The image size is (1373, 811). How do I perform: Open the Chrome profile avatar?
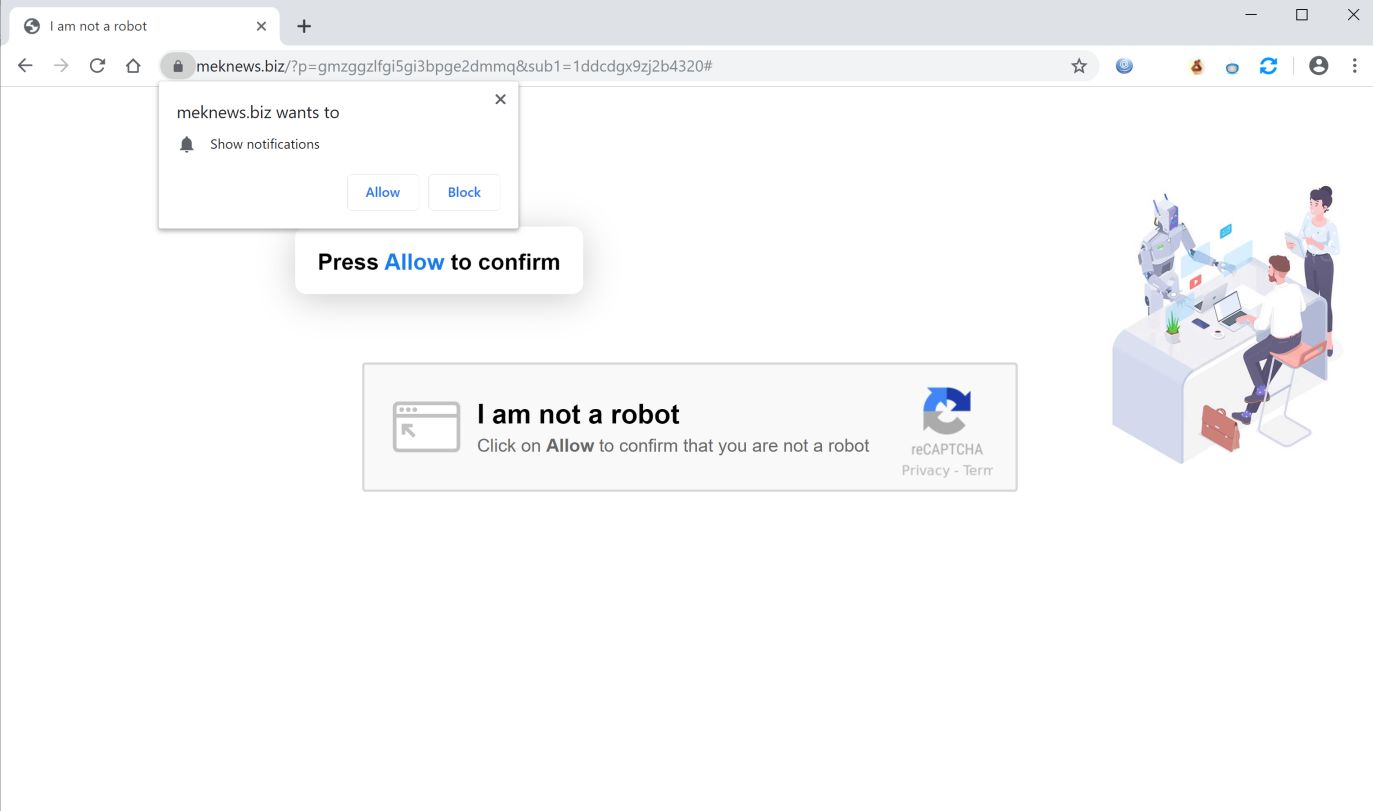[x=1318, y=65]
